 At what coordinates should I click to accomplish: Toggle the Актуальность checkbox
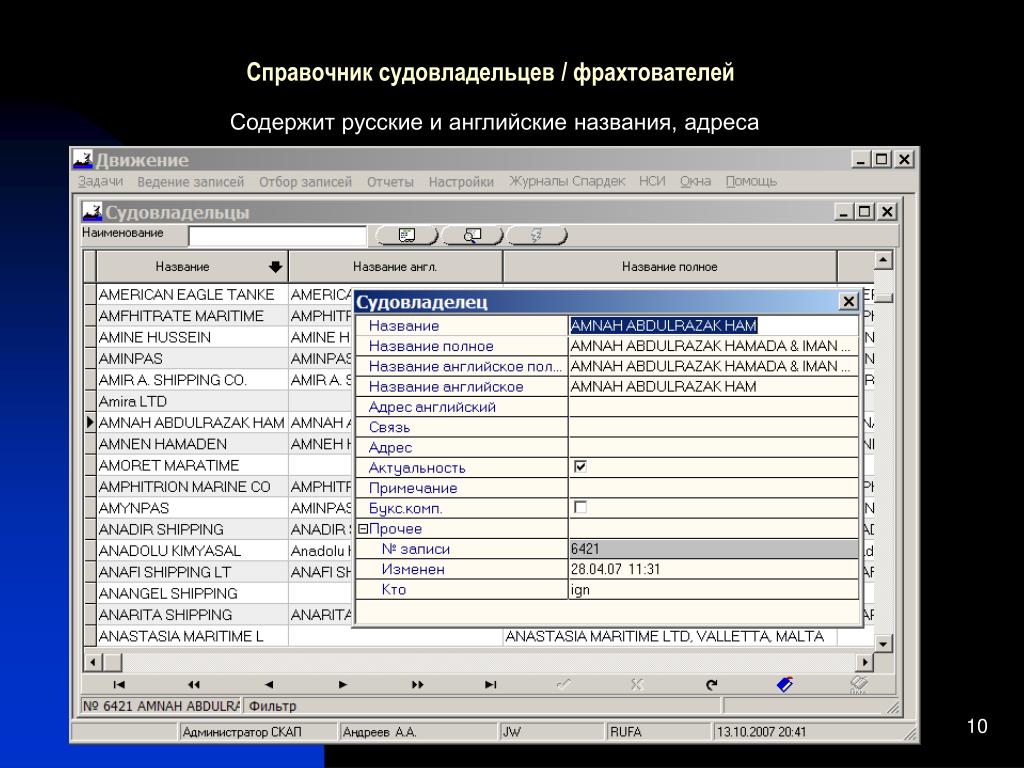(580, 466)
